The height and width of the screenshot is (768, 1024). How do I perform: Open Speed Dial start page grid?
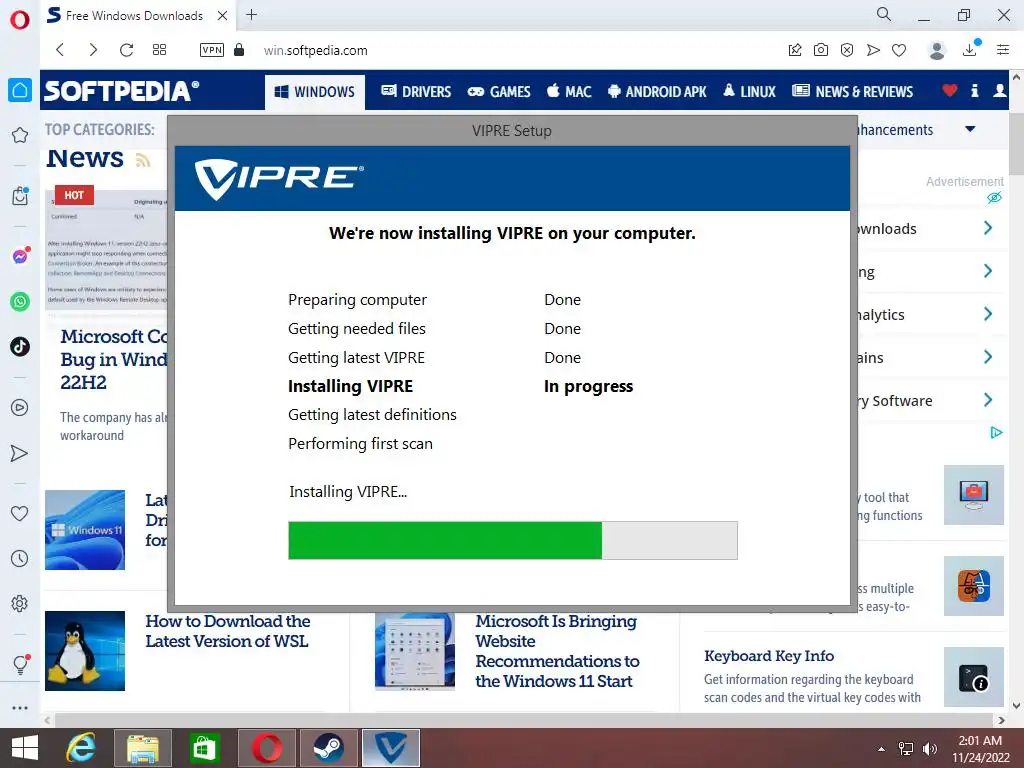pos(159,50)
